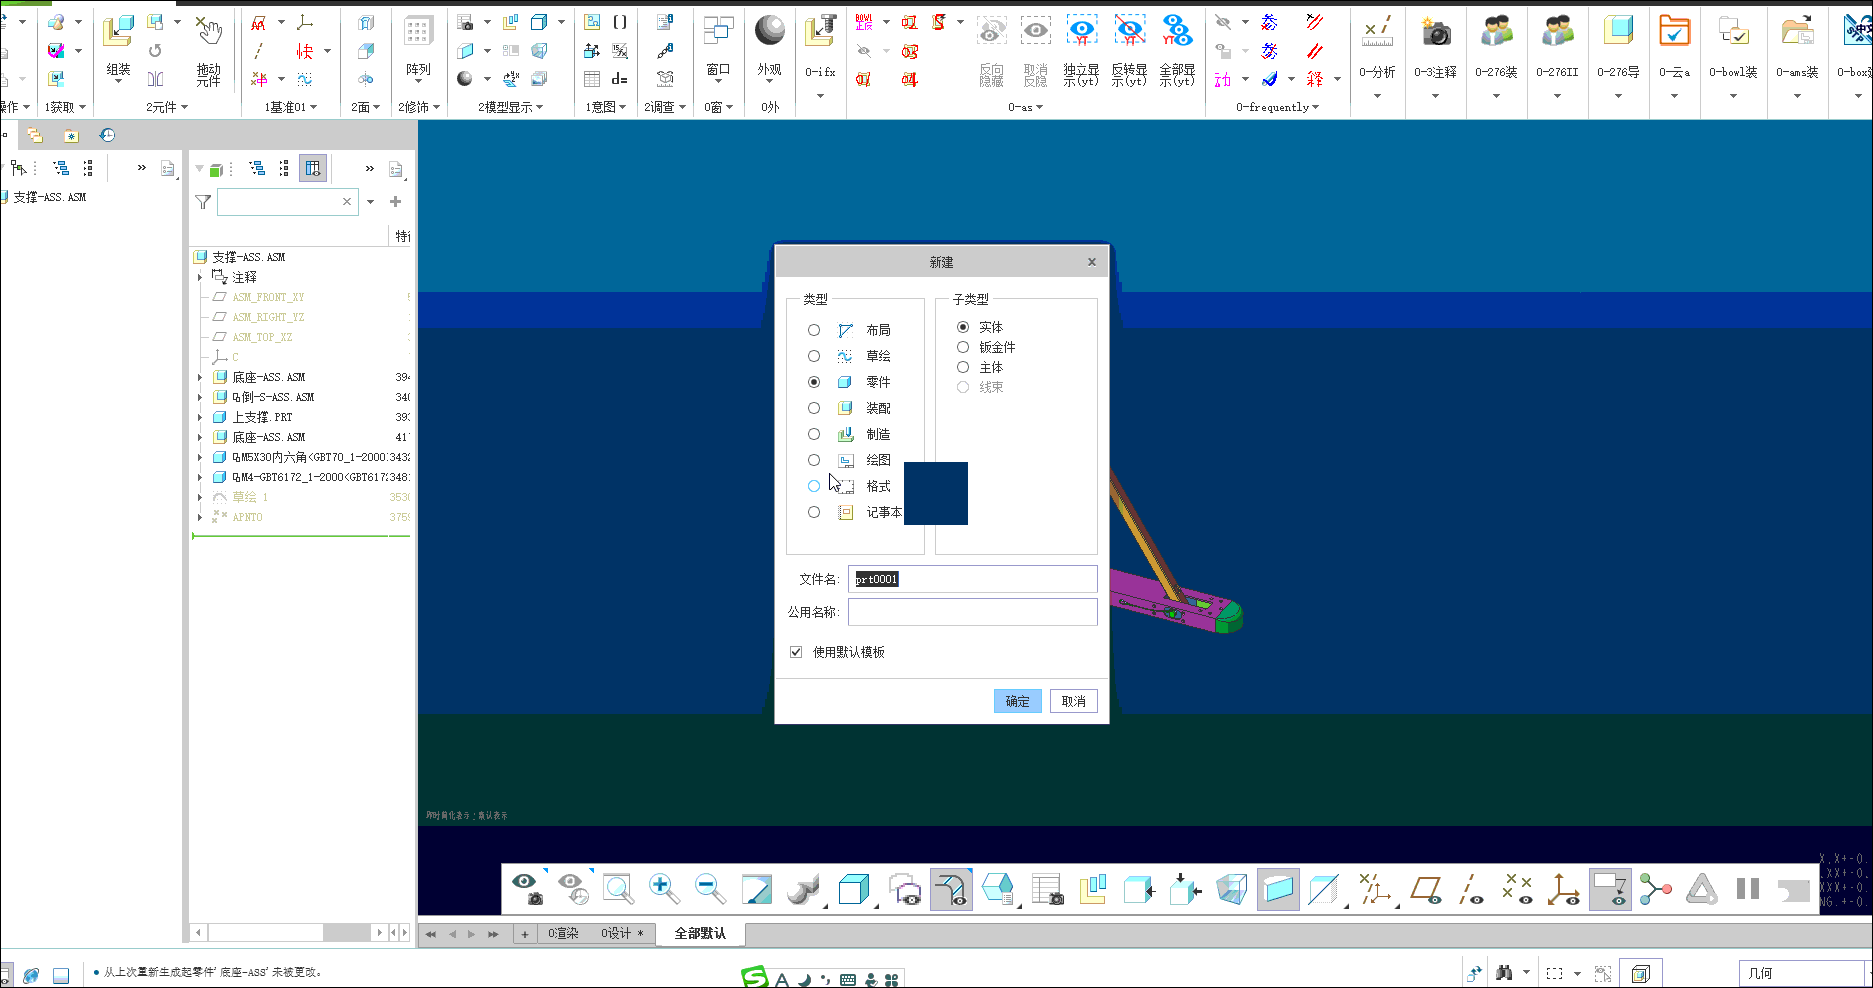Click the 阵列 (Pattern) tool icon
Image resolution: width=1873 pixels, height=988 pixels.
click(418, 35)
